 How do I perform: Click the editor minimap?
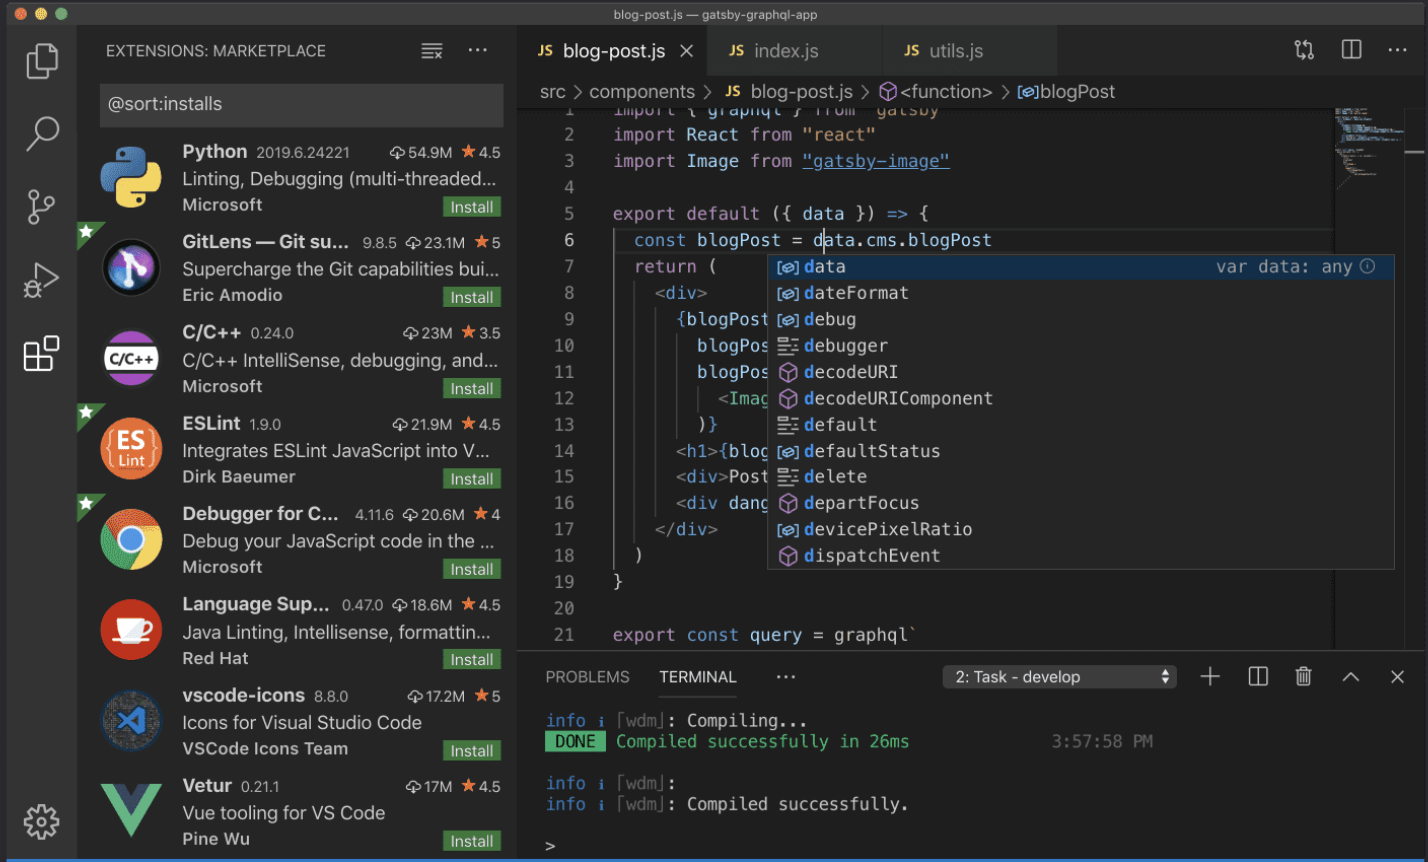pos(1367,380)
